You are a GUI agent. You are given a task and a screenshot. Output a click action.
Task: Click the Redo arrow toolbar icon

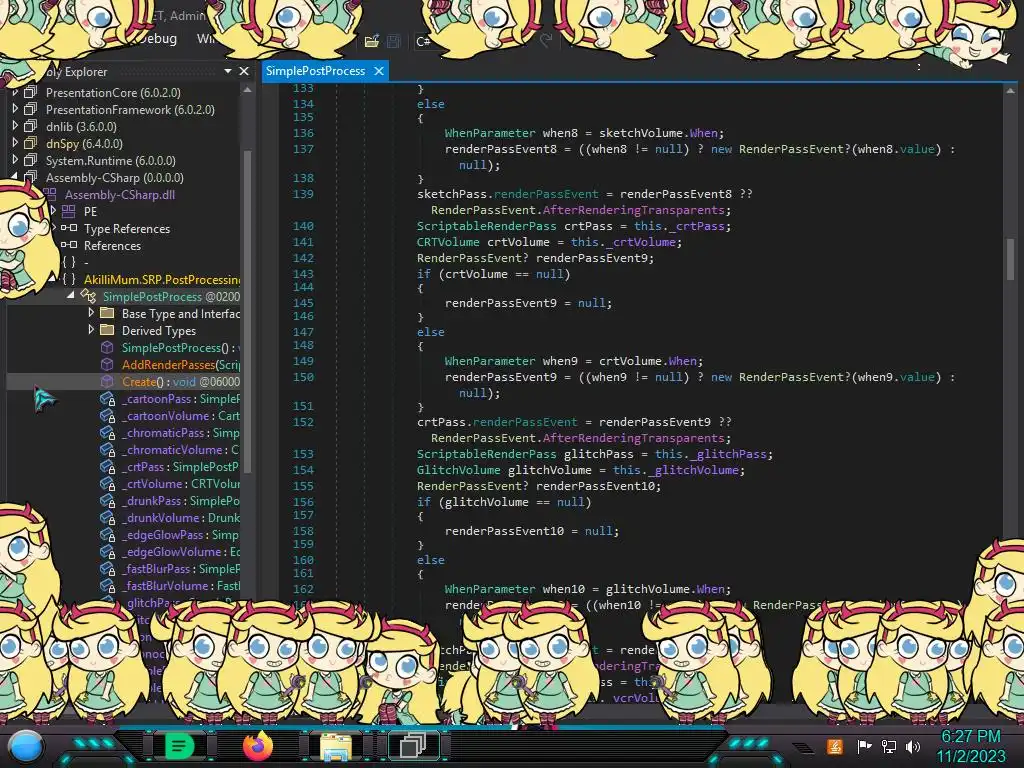coord(545,41)
